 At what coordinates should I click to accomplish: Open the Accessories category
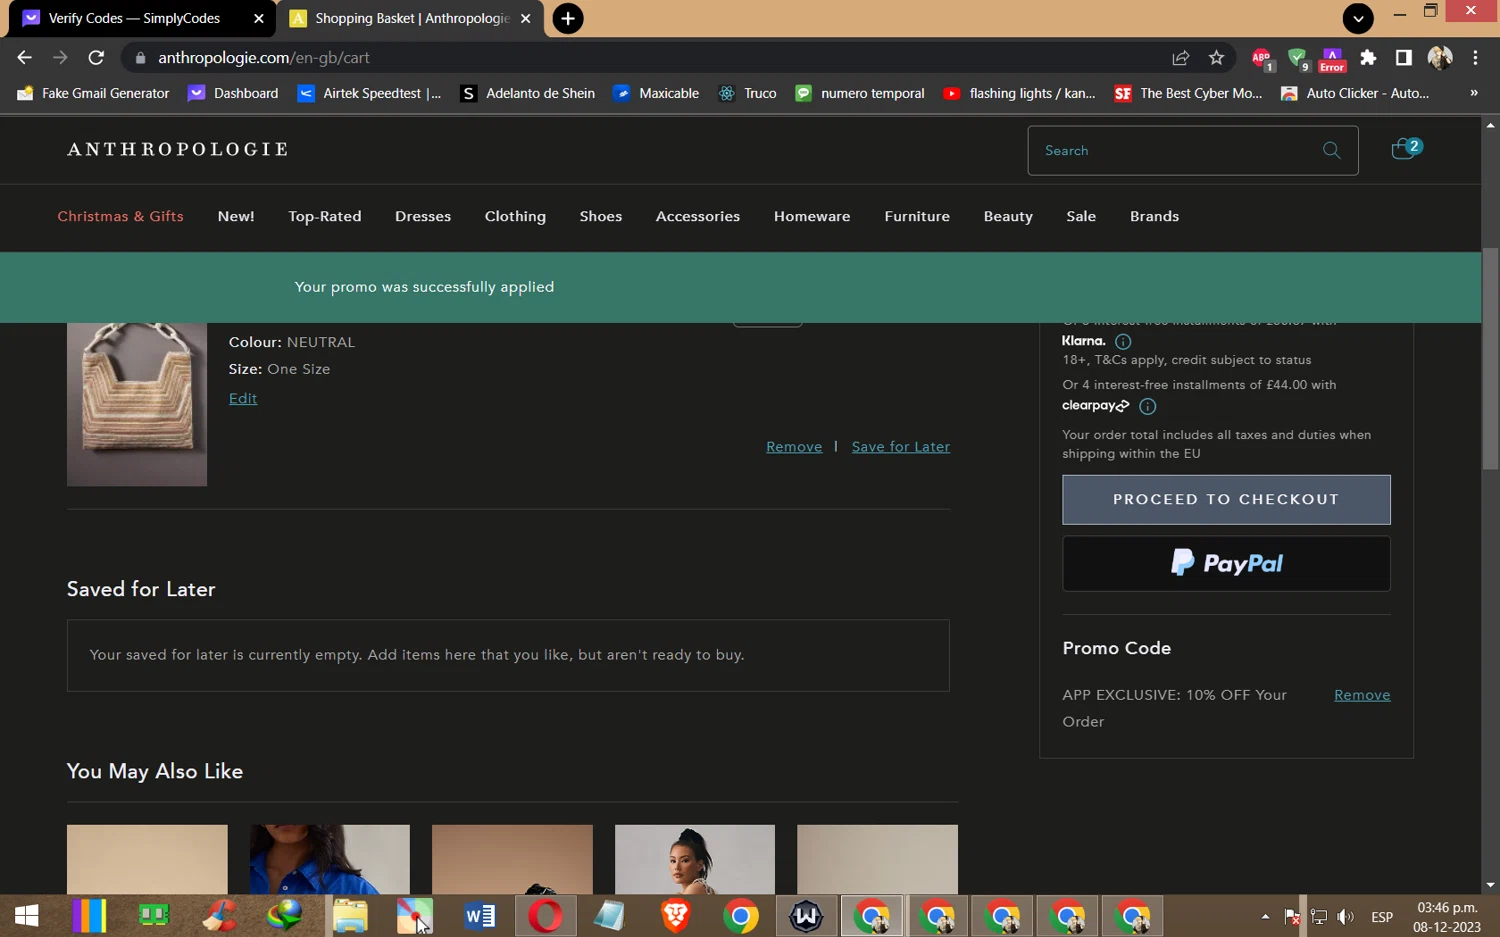click(698, 217)
